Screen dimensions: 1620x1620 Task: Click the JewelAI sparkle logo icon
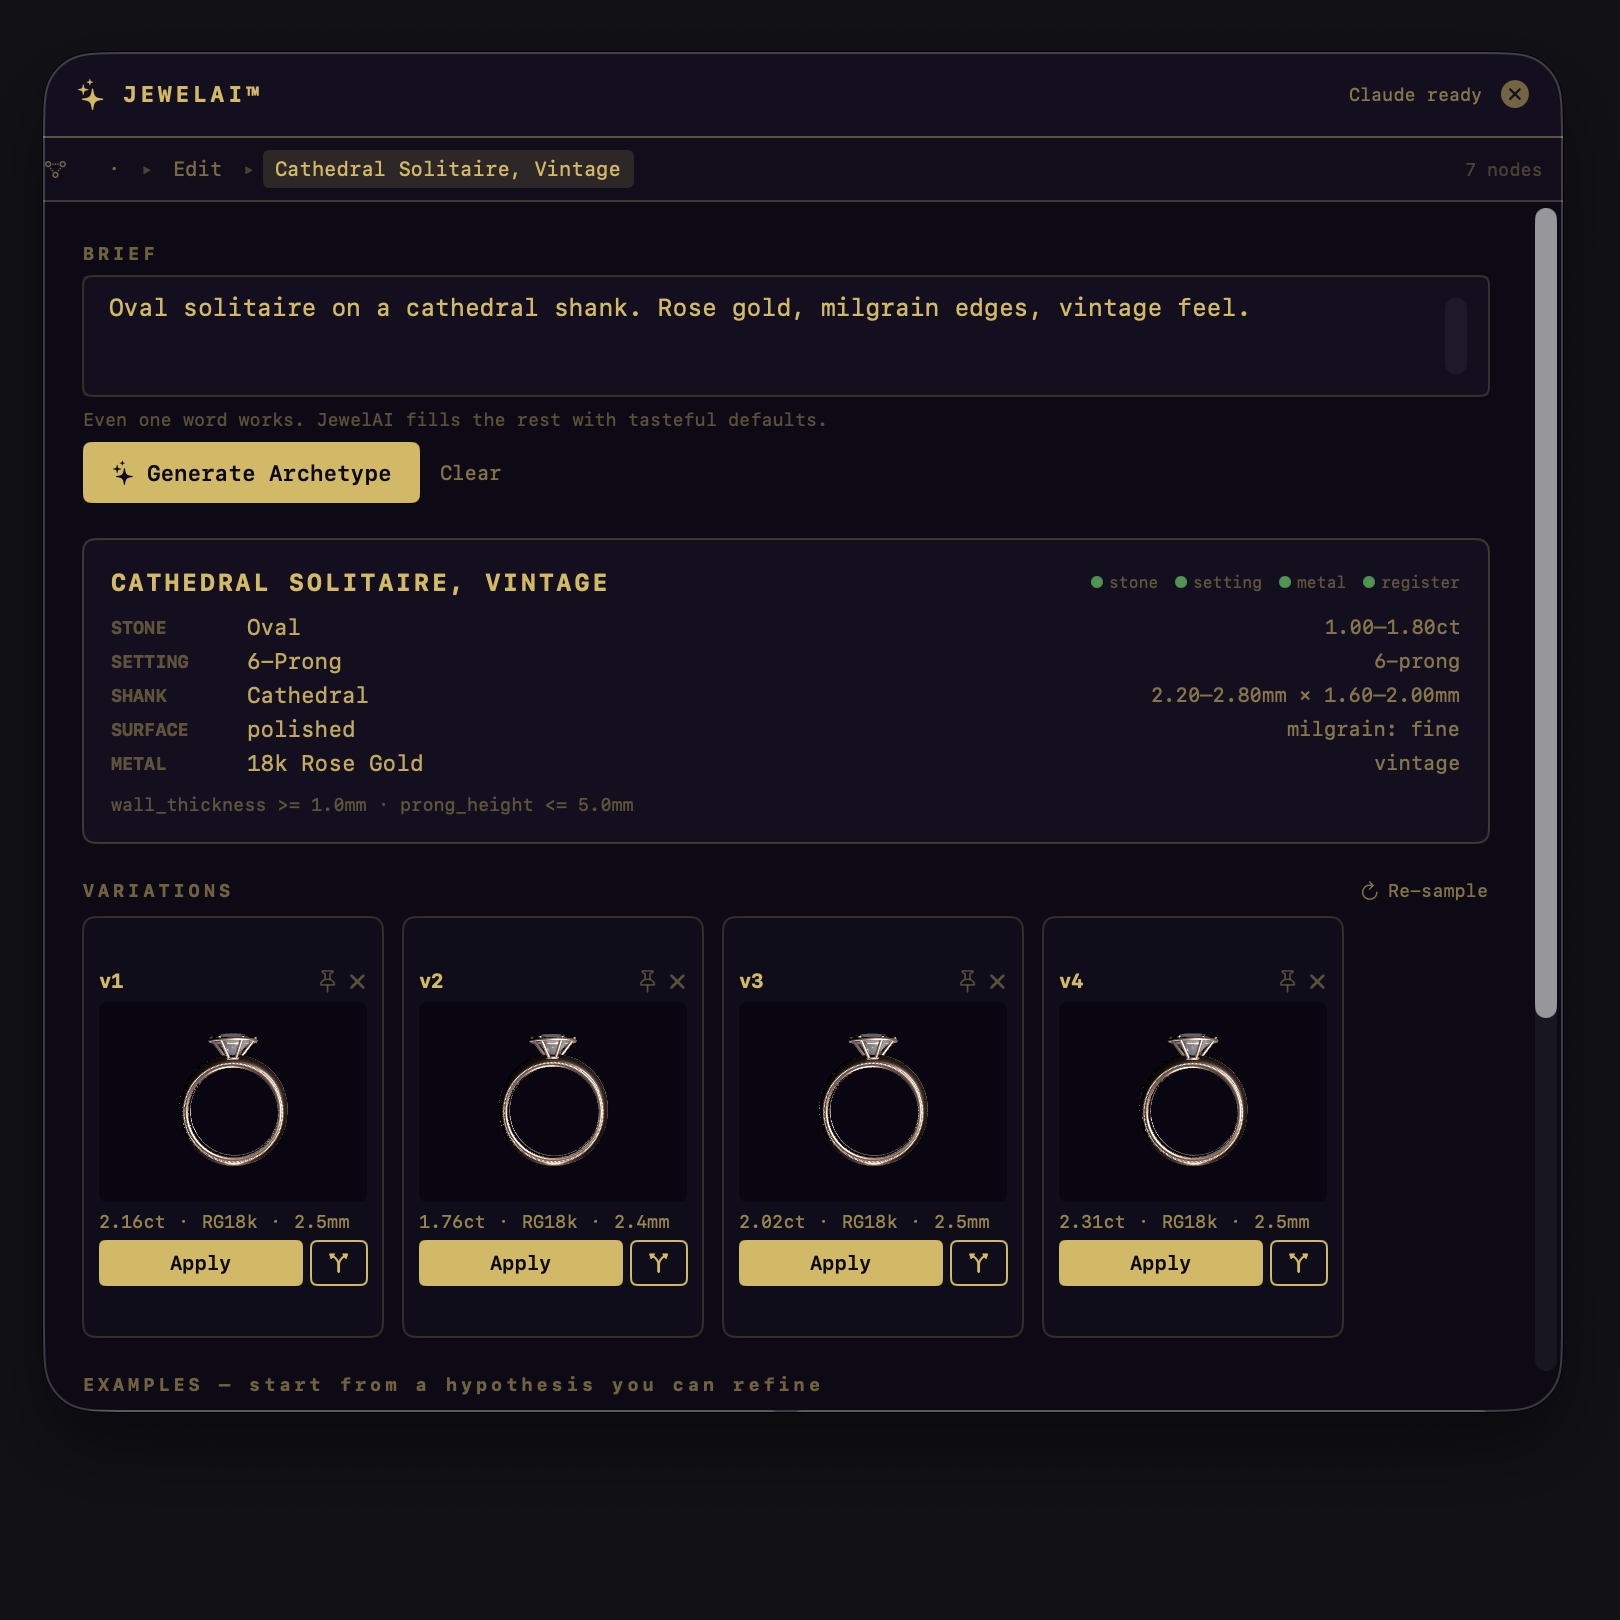(91, 94)
